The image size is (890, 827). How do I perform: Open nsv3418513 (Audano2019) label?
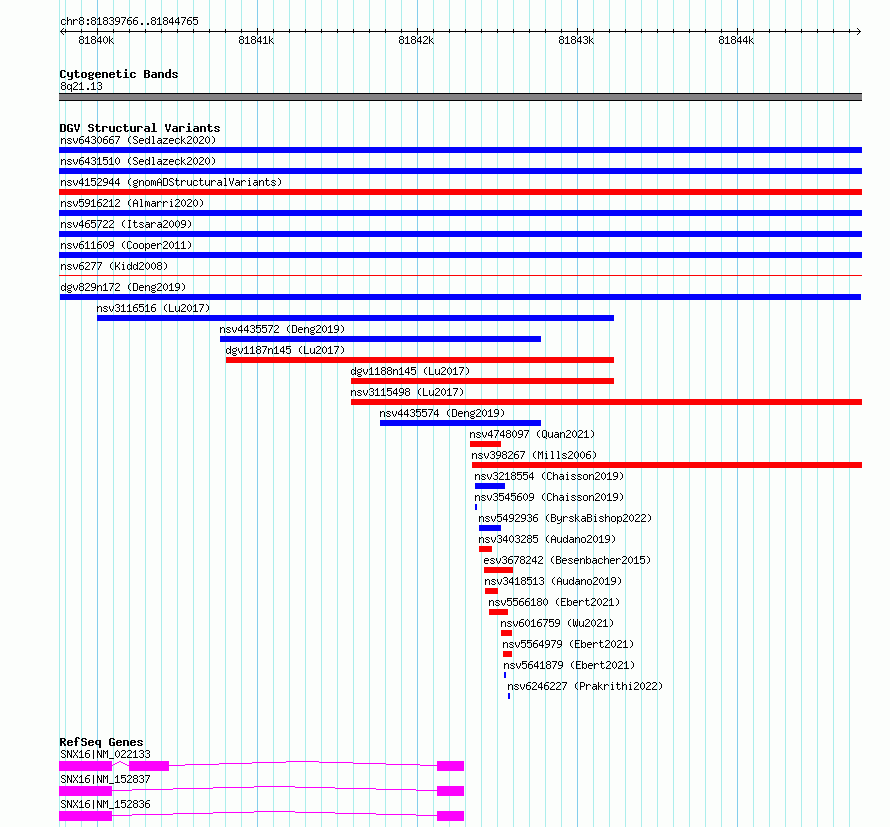[553, 581]
